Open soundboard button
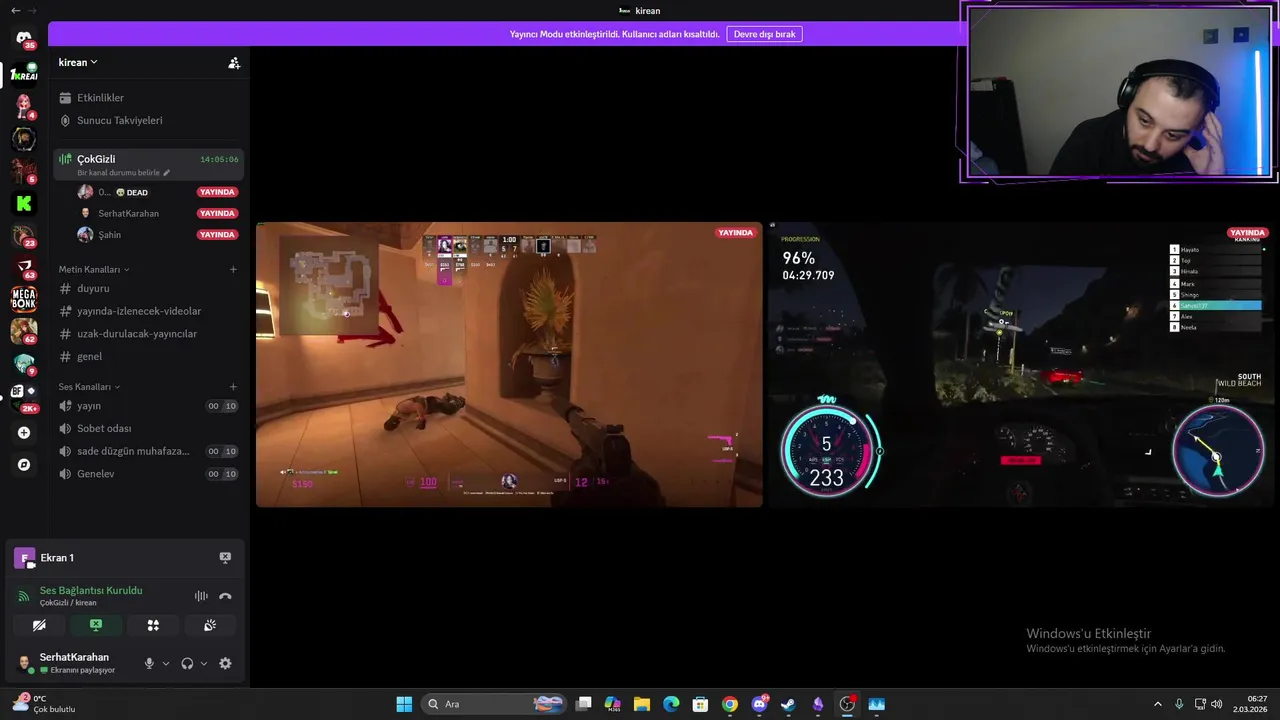Image resolution: width=1280 pixels, height=720 pixels. [x=210, y=625]
